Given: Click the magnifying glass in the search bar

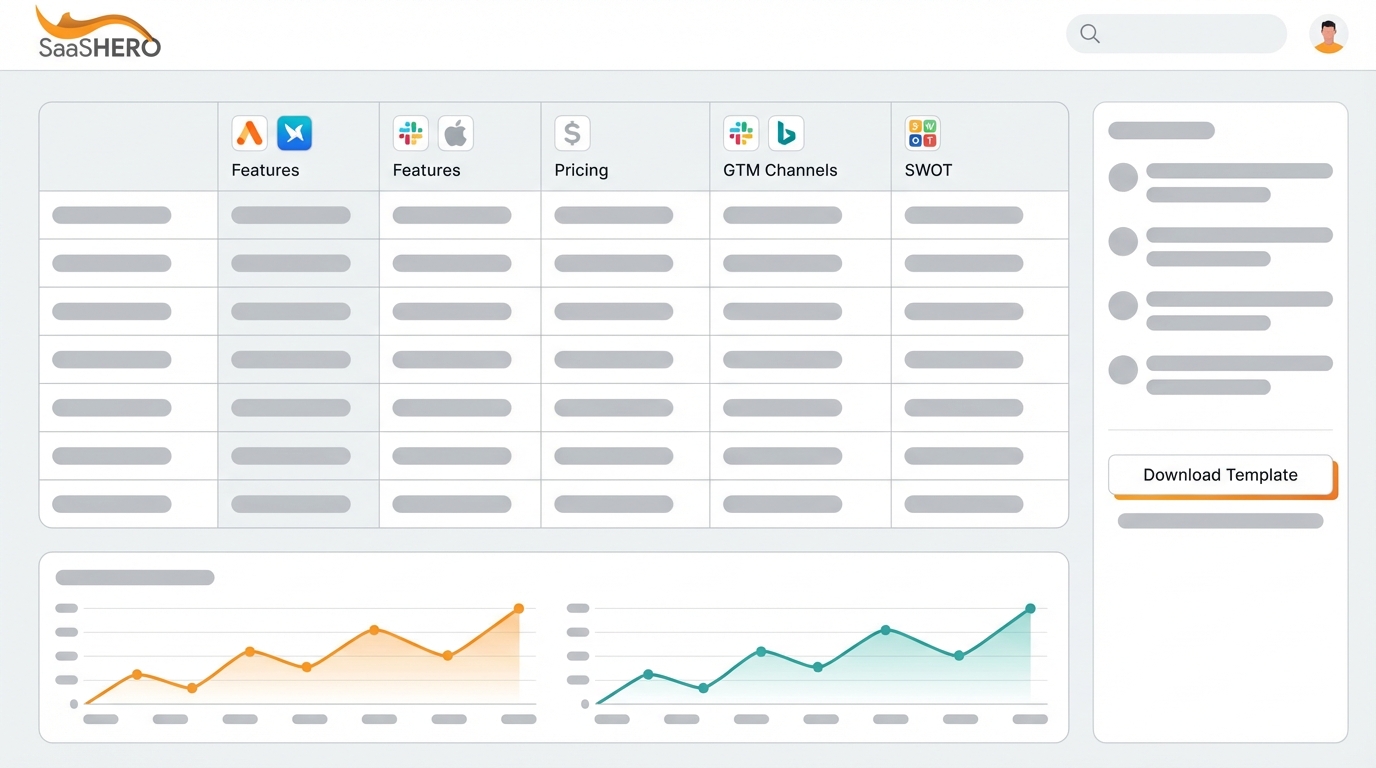Looking at the screenshot, I should pyautogui.click(x=1089, y=33).
